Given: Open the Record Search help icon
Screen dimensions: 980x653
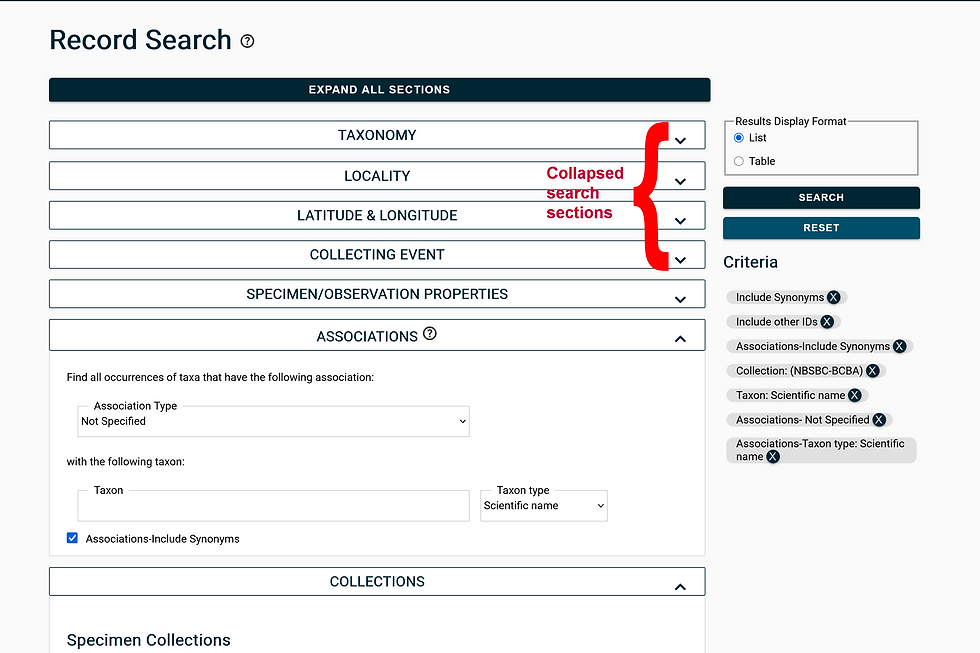Looking at the screenshot, I should click(x=246, y=40).
